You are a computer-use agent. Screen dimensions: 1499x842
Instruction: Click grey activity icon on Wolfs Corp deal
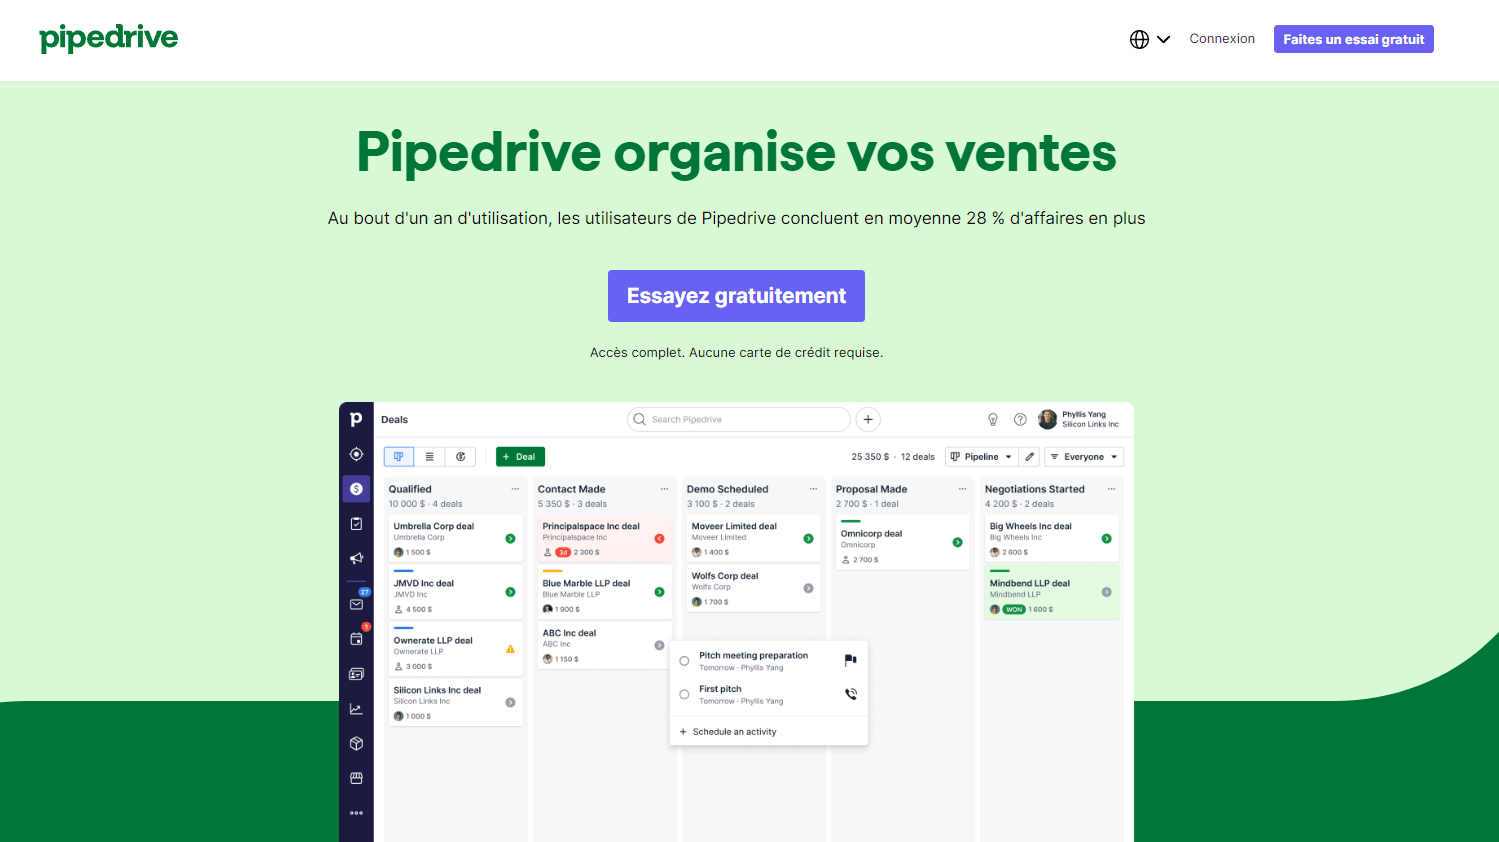(x=808, y=588)
